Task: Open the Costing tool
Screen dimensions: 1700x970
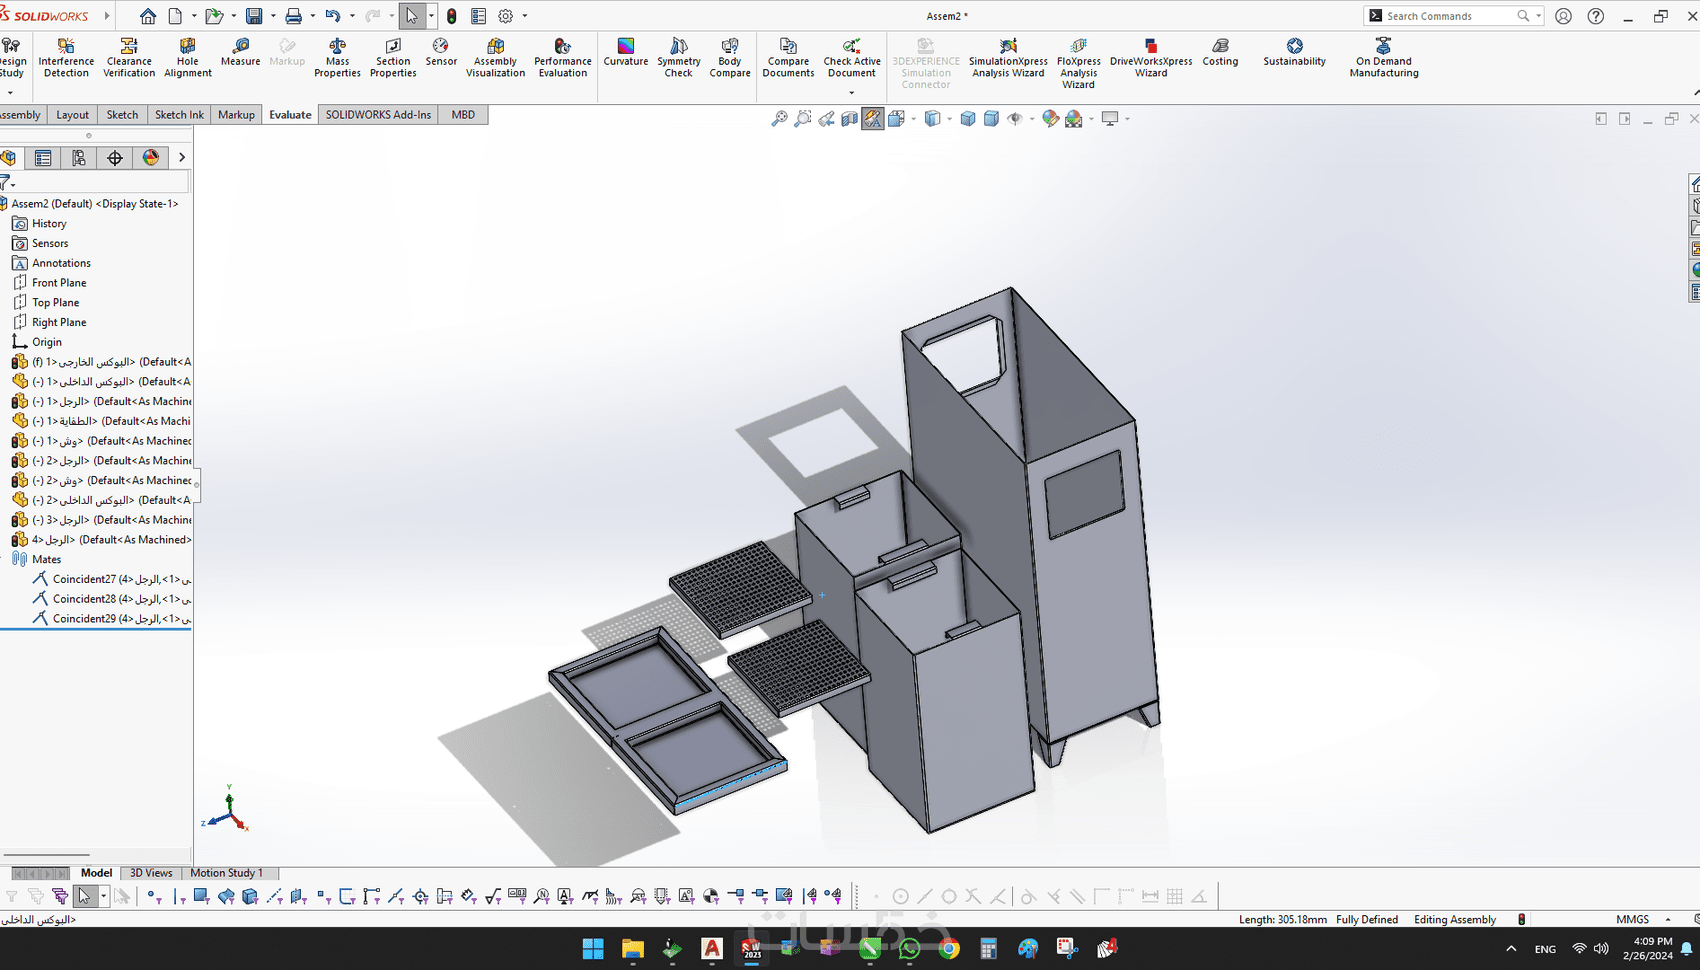Action: 1220,57
